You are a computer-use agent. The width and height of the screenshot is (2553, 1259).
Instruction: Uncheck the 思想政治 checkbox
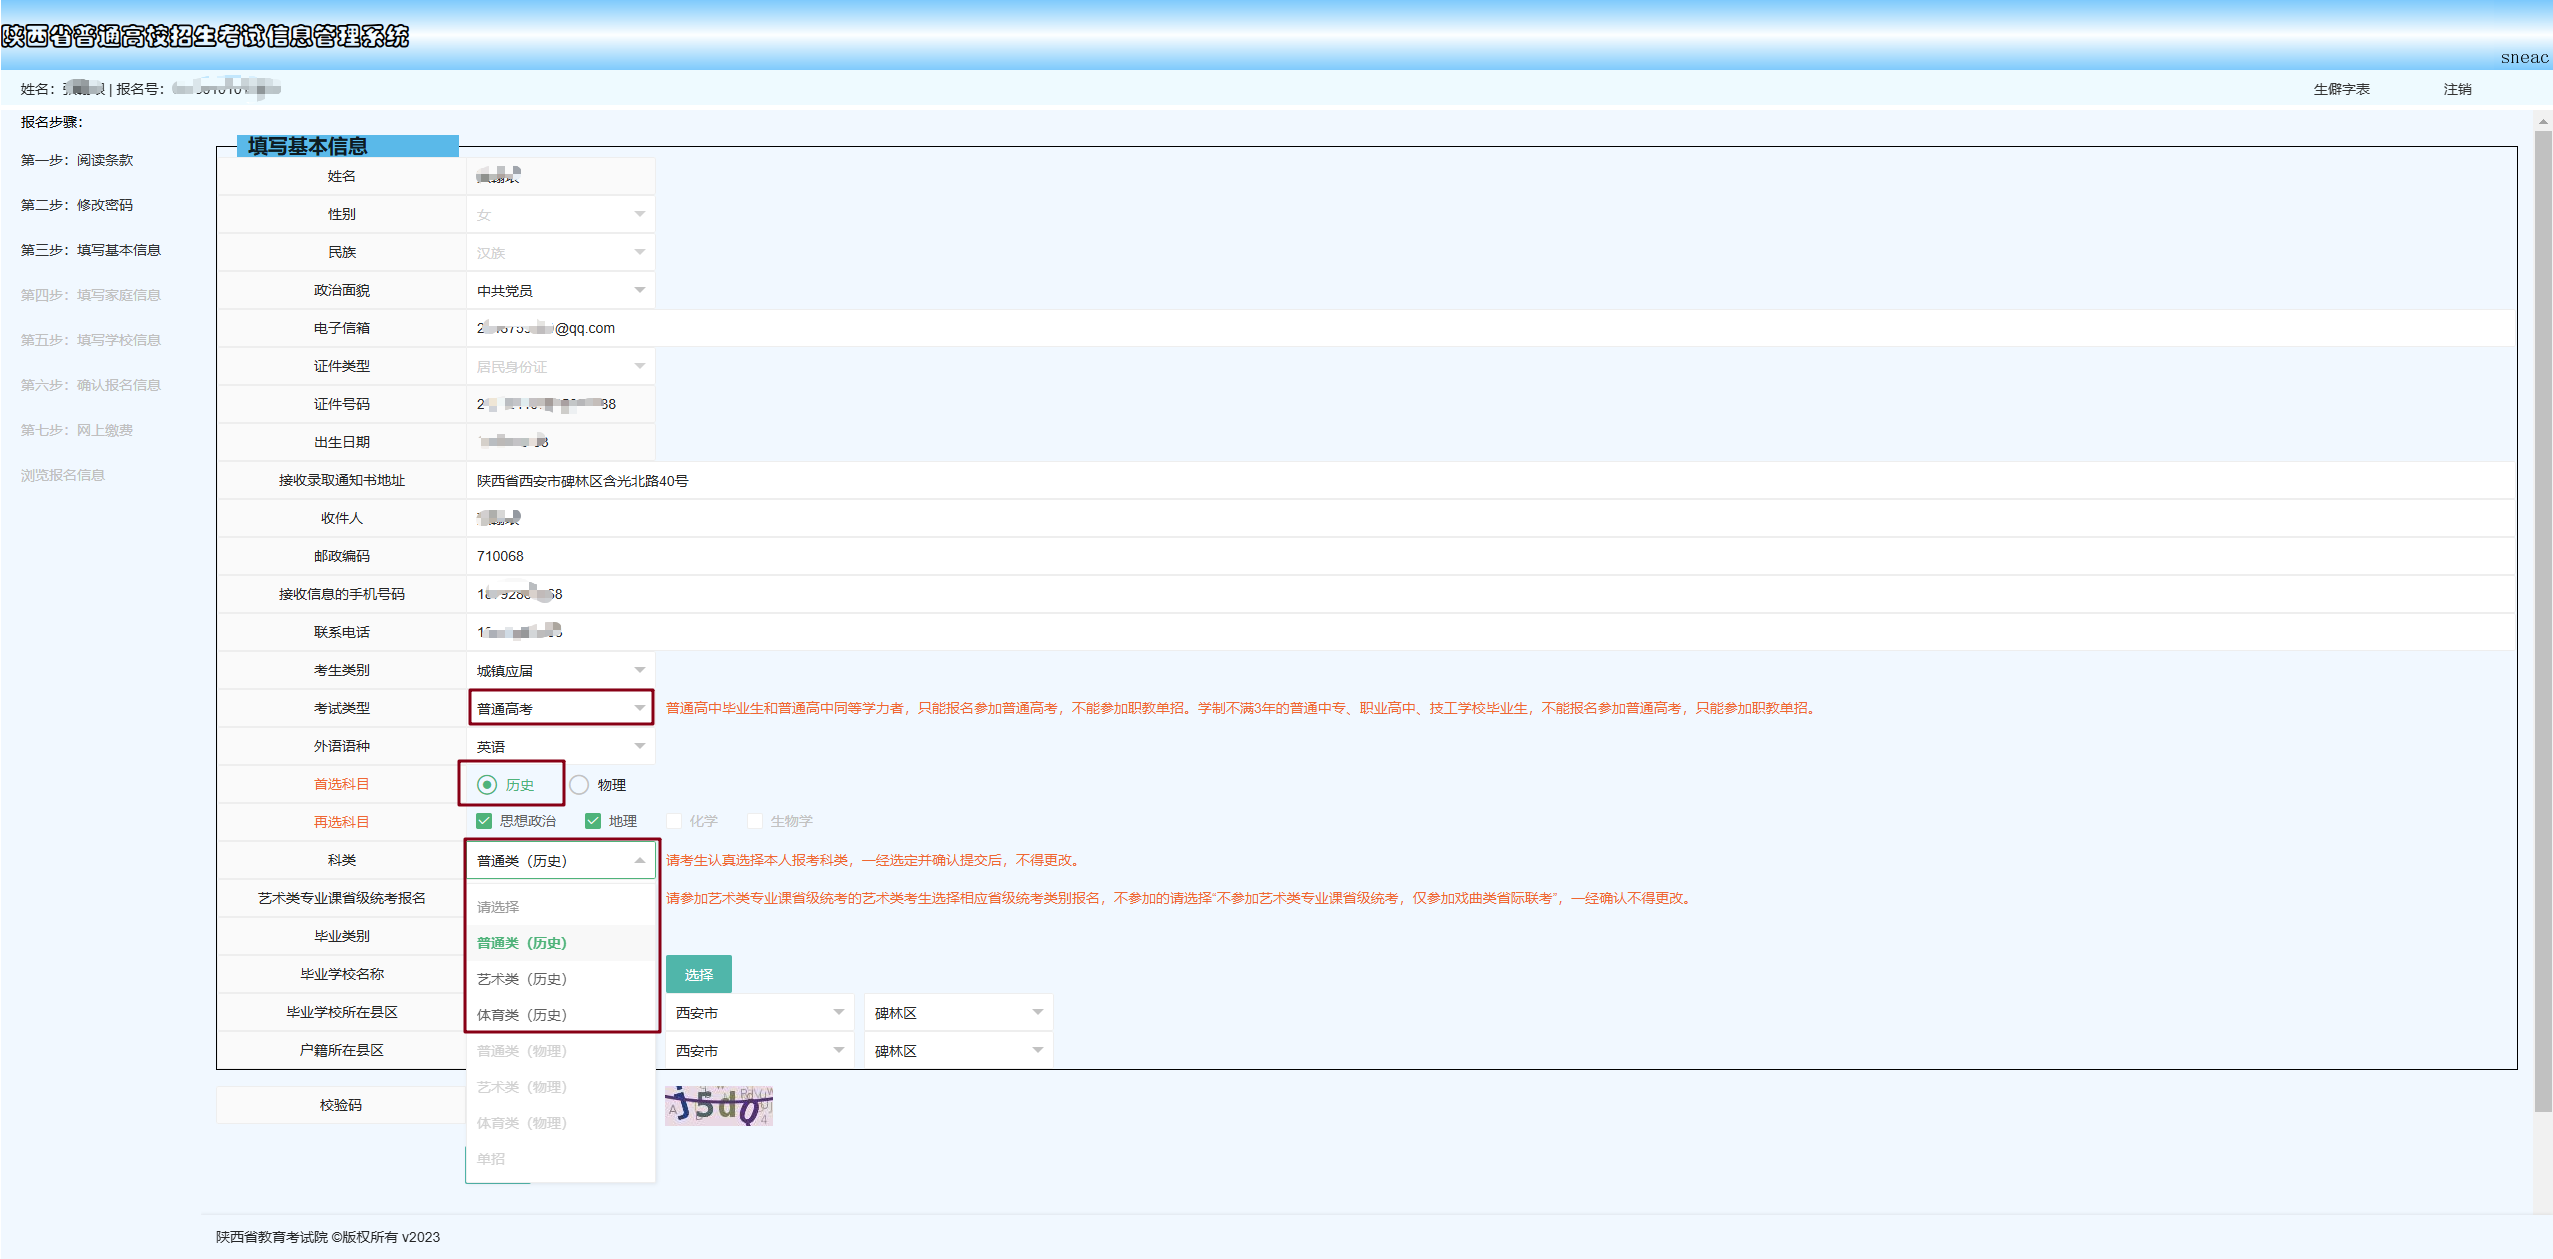[484, 821]
